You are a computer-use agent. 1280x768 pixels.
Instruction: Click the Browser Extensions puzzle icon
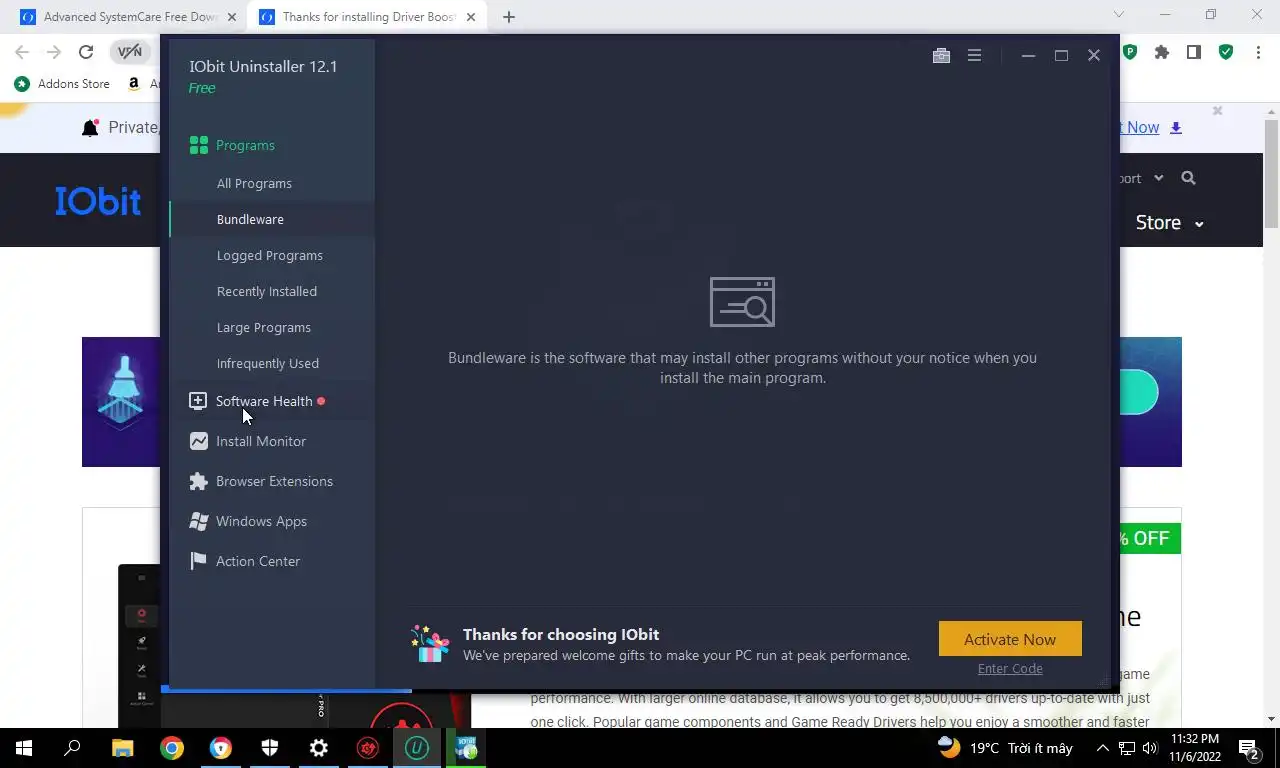coord(198,481)
